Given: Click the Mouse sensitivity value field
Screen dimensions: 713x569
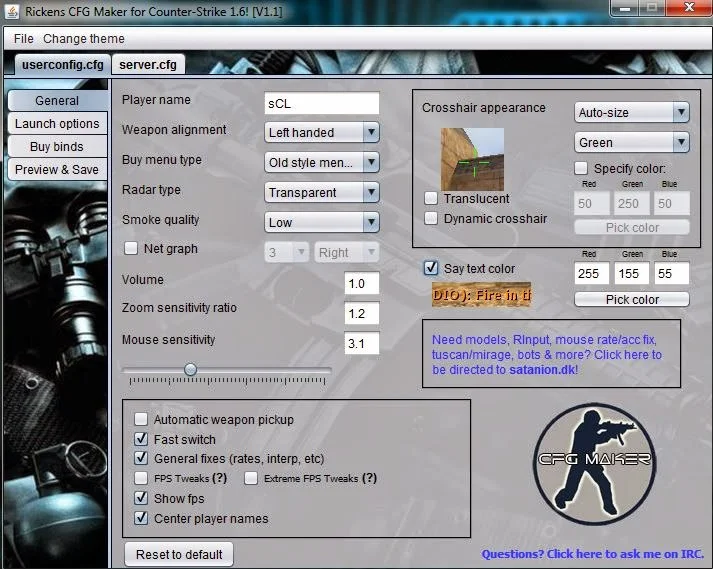Looking at the screenshot, I should click(362, 343).
